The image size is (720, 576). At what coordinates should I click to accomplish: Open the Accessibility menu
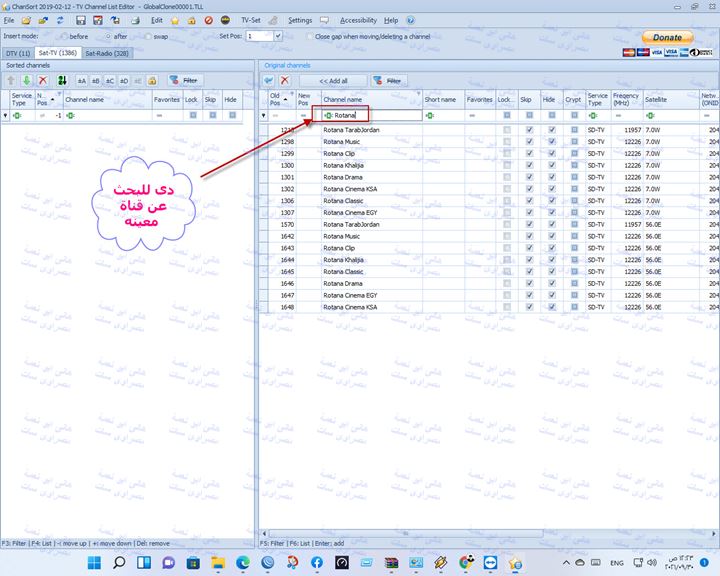(x=358, y=20)
